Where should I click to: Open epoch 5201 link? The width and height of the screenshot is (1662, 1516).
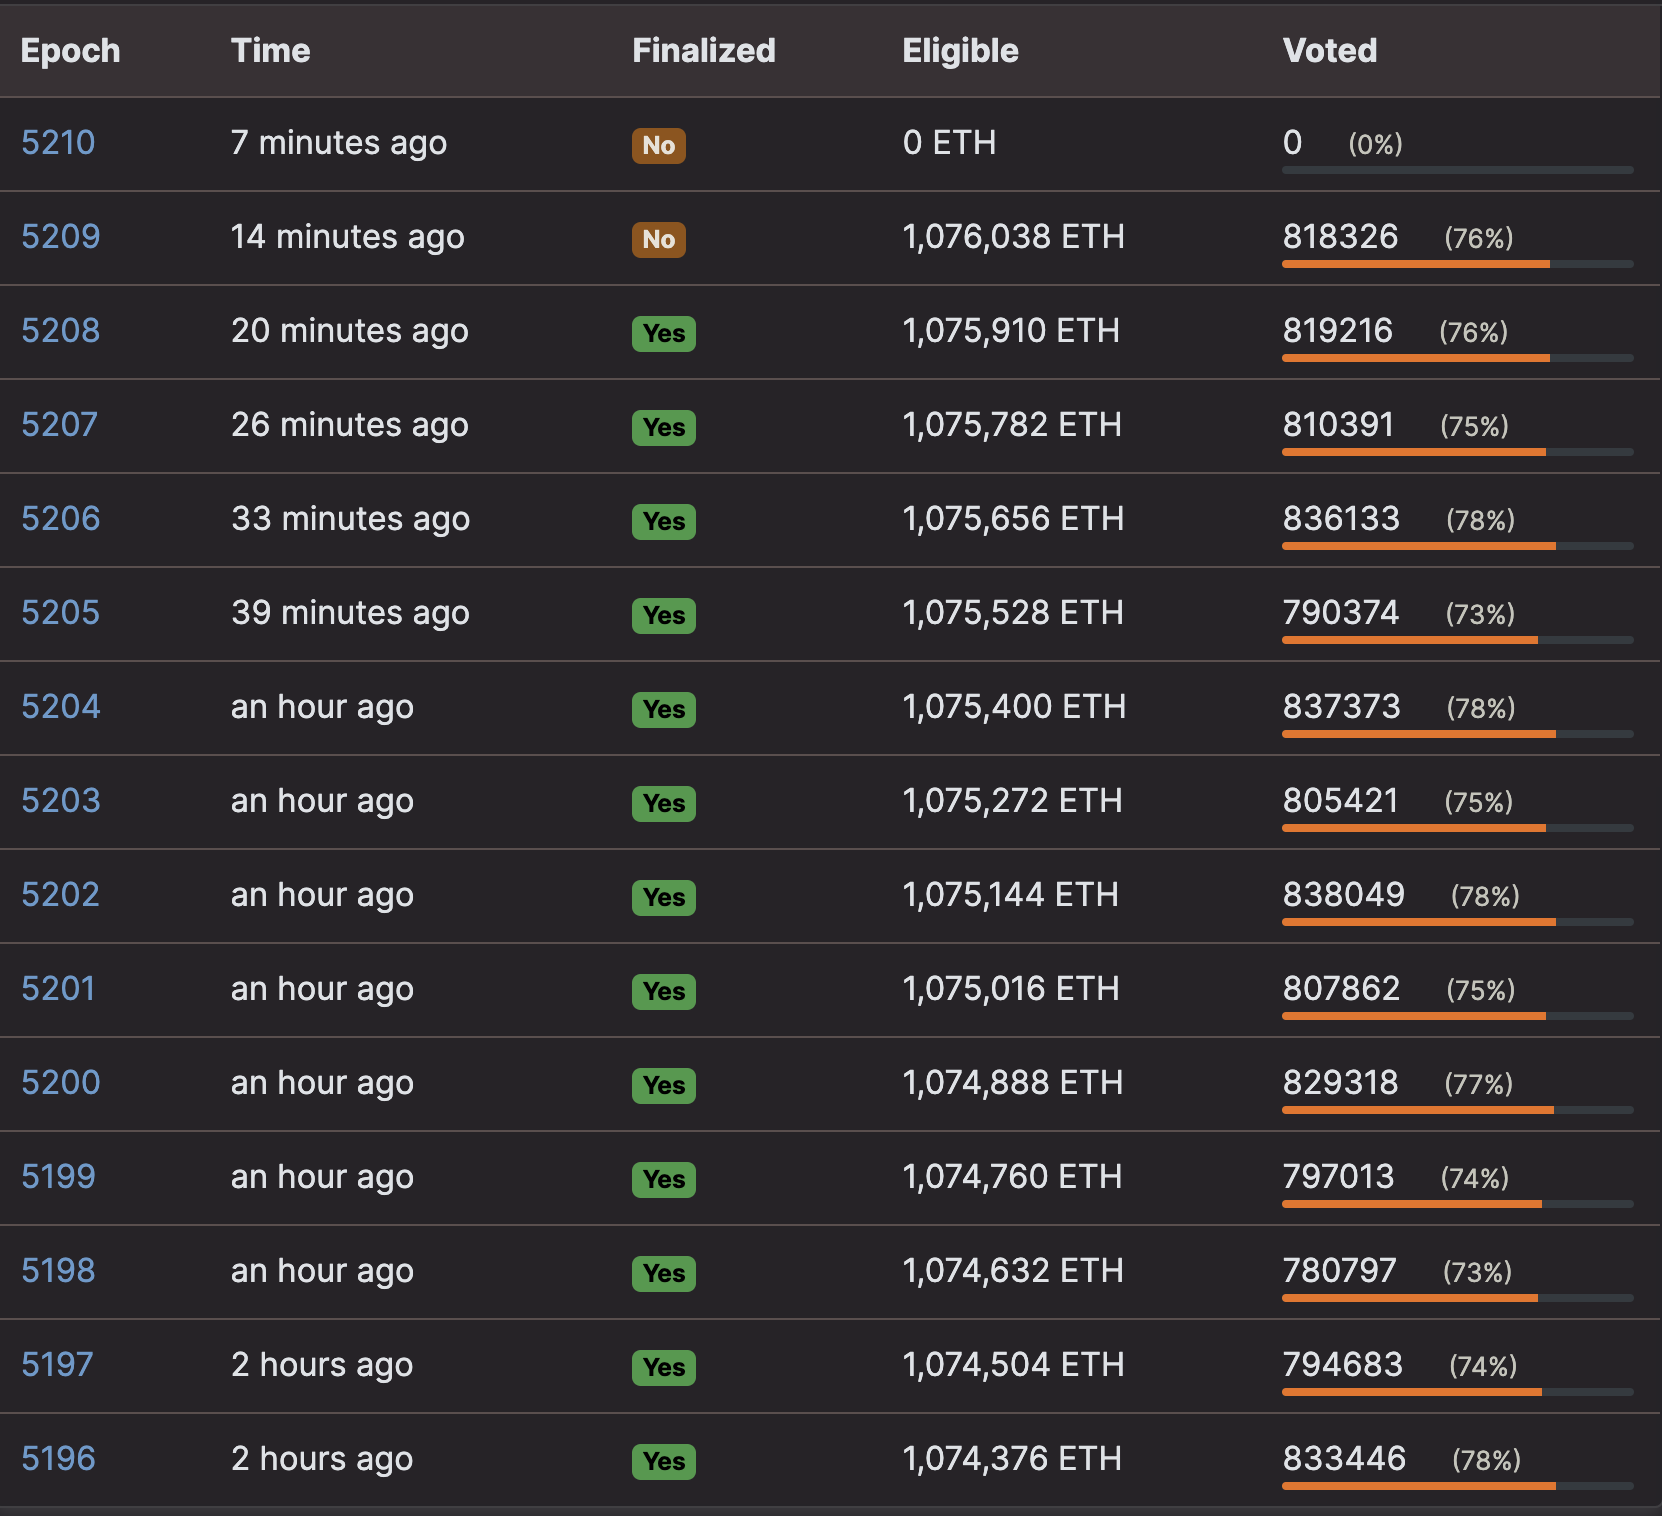coord(58,989)
